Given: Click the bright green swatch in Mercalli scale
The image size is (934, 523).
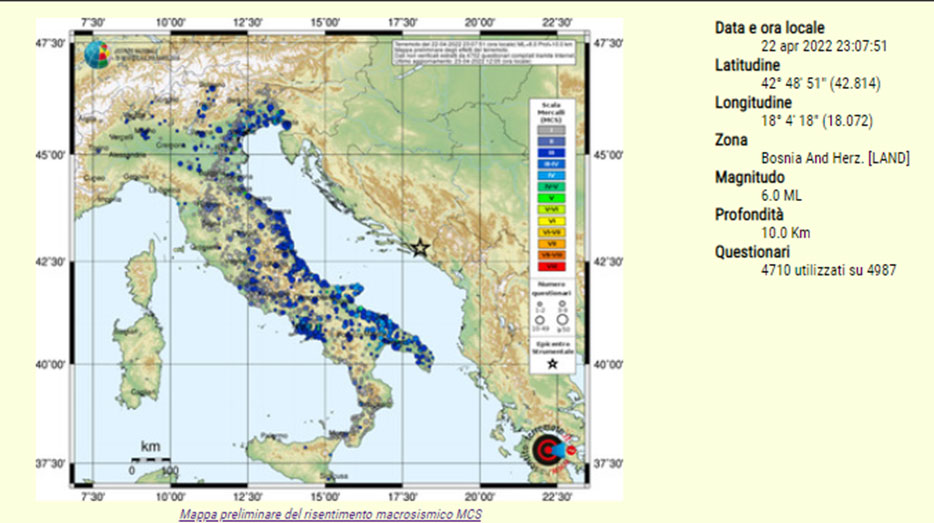Looking at the screenshot, I should coord(551,198).
